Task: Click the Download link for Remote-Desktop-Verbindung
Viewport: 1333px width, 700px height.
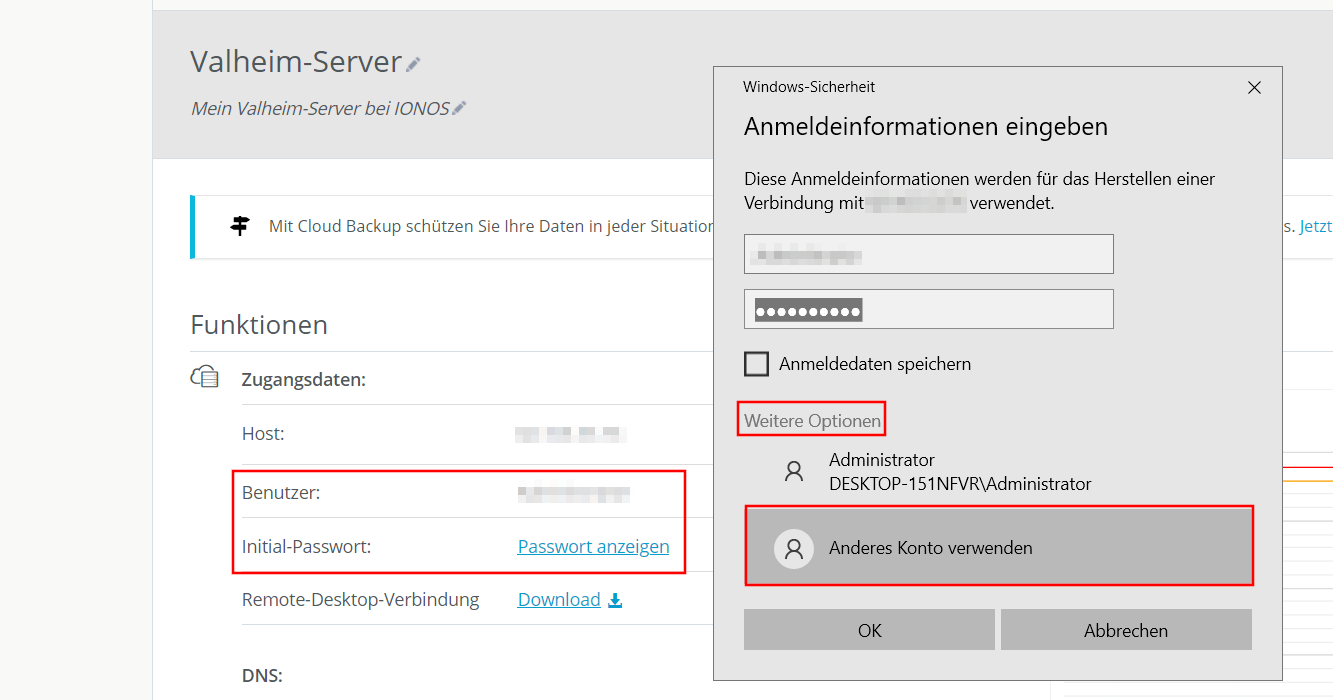Action: 559,600
